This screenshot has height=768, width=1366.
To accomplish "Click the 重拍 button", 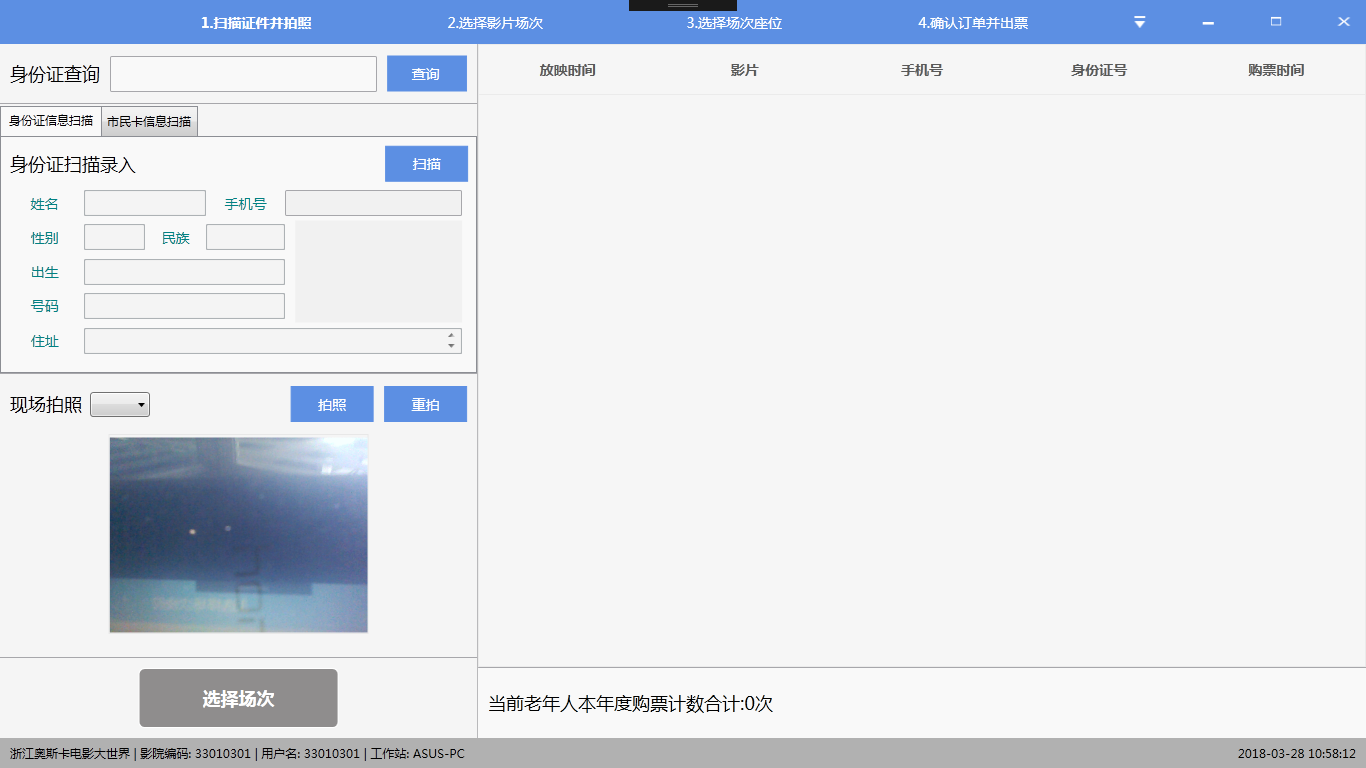I will click(425, 404).
